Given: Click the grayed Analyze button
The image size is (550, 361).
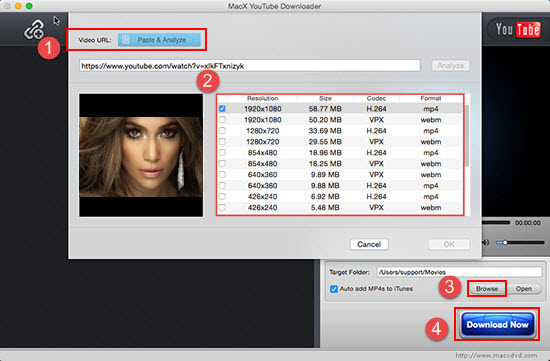Looking at the screenshot, I should (450, 66).
